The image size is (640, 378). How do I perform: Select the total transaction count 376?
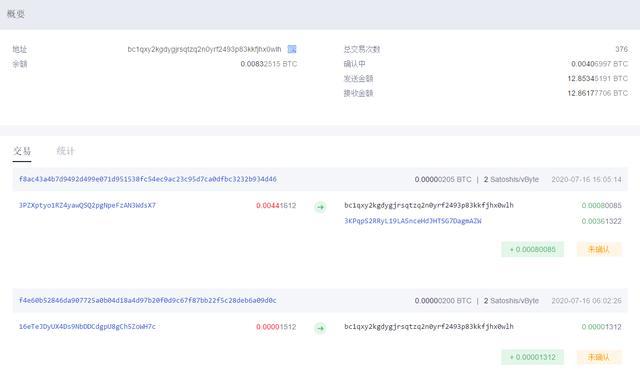(x=622, y=49)
